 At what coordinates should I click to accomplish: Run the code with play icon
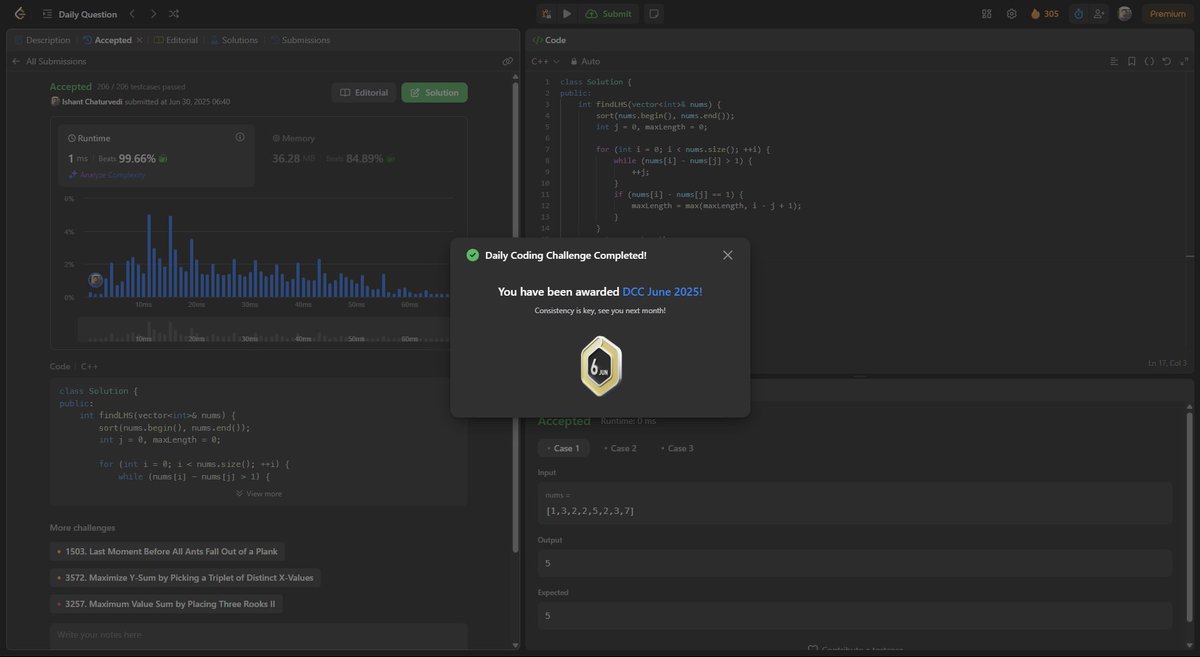tap(567, 14)
